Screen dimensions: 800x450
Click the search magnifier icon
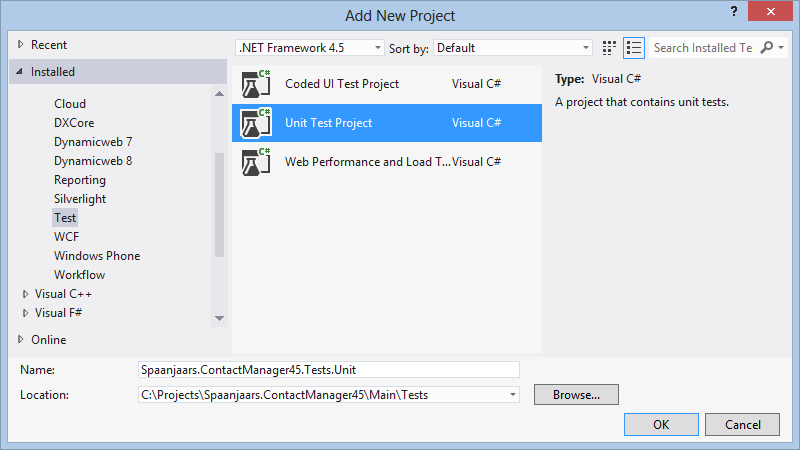click(767, 47)
